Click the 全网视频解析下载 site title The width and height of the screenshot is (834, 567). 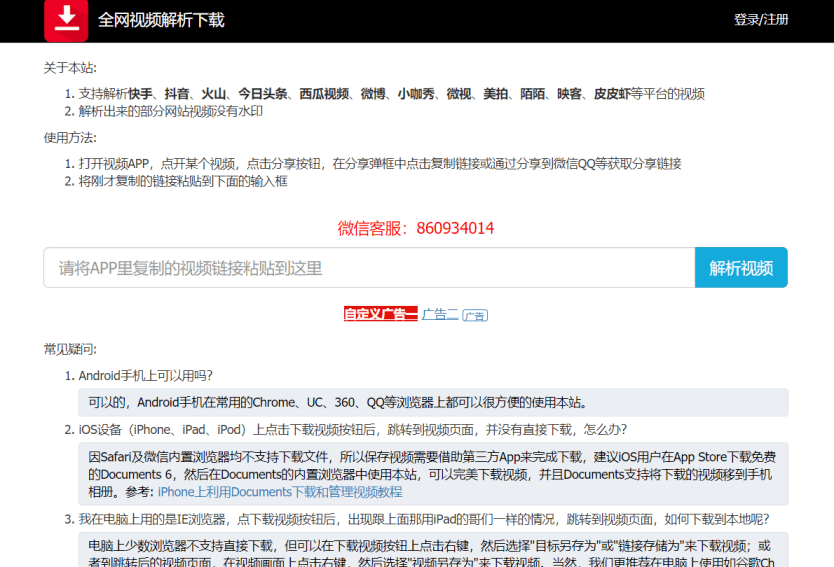coord(161,20)
